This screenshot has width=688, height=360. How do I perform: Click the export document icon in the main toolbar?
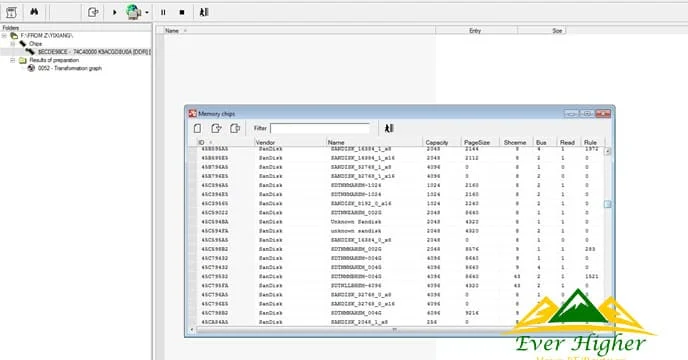(x=93, y=12)
